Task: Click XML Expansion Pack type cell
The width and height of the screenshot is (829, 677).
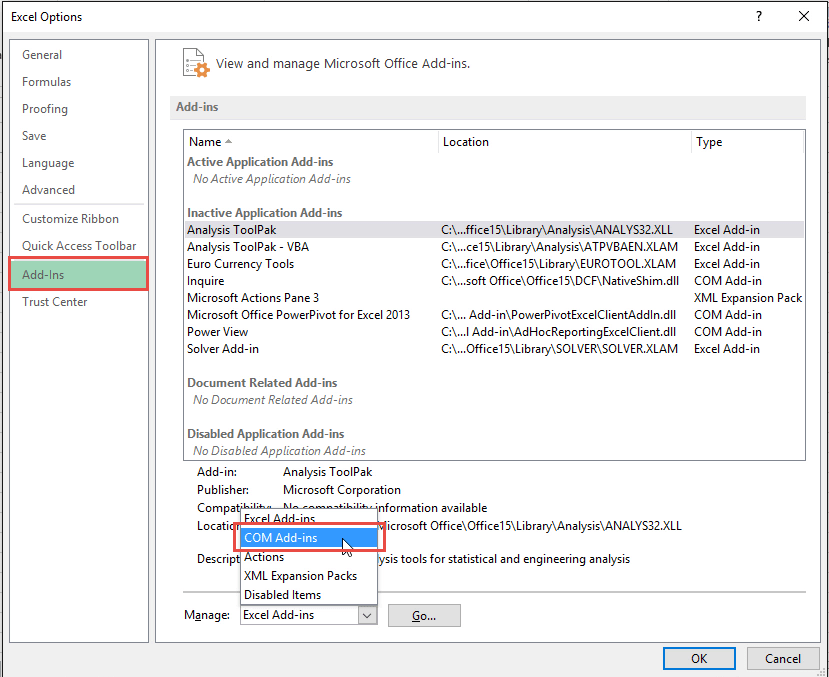Action: pyautogui.click(x=748, y=298)
